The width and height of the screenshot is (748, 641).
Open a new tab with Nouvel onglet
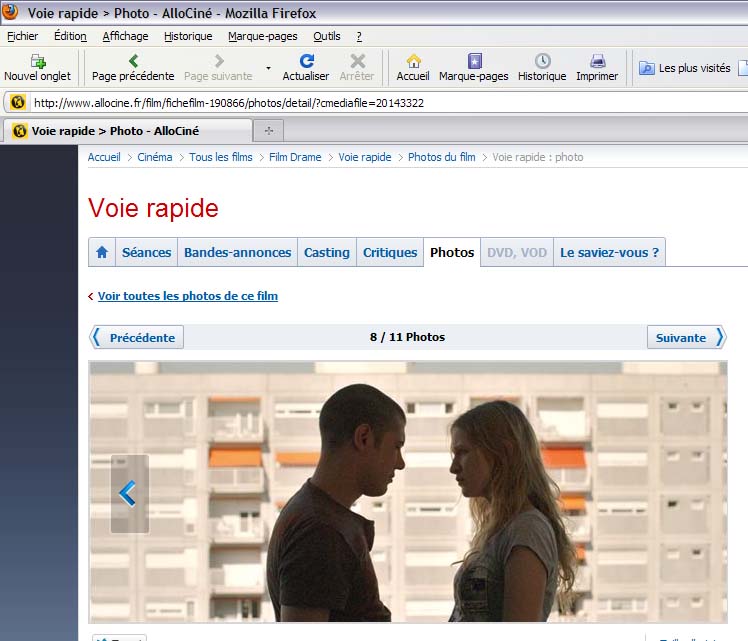(37, 68)
